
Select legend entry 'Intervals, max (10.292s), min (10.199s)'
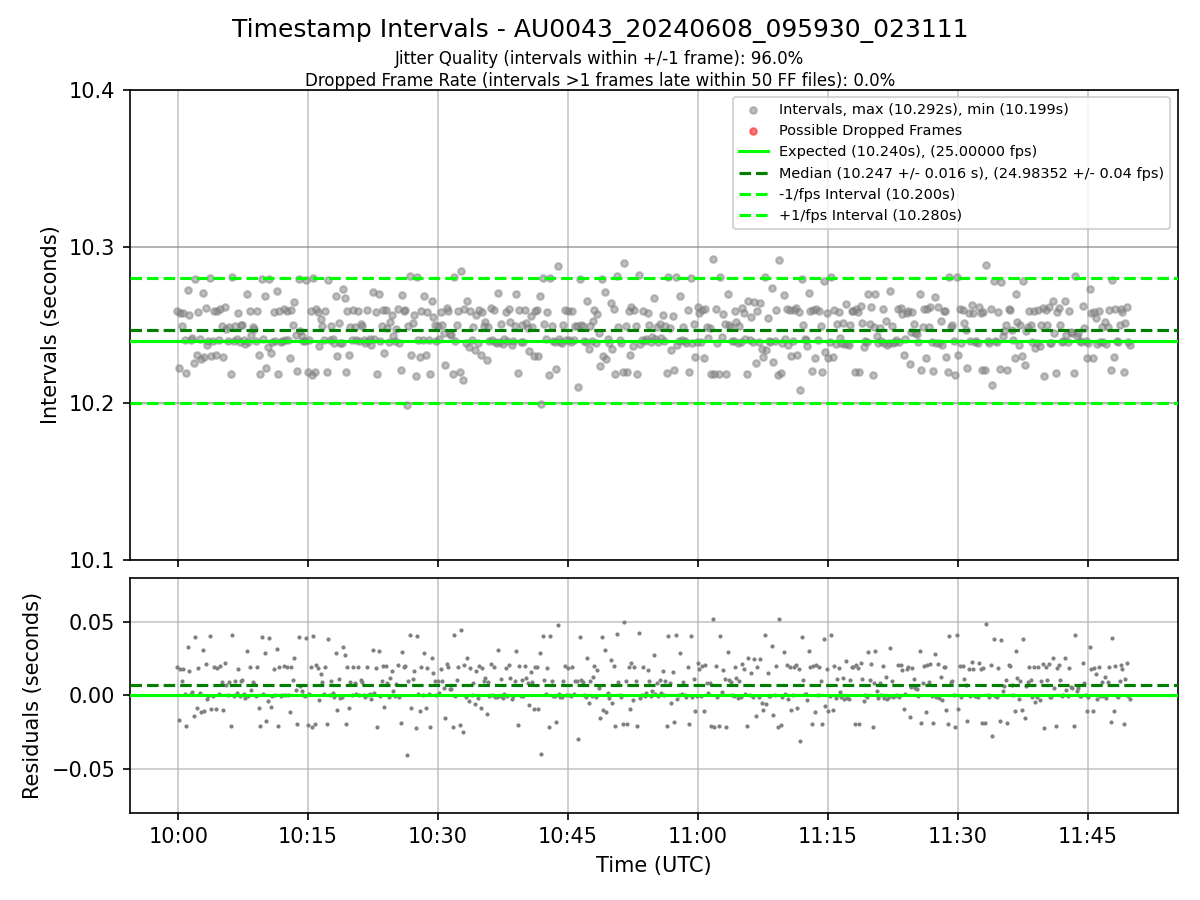pyautogui.click(x=924, y=109)
